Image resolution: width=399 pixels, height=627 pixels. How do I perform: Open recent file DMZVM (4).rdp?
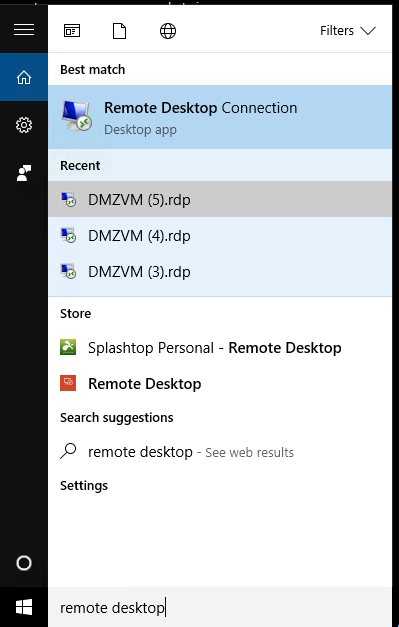point(220,235)
